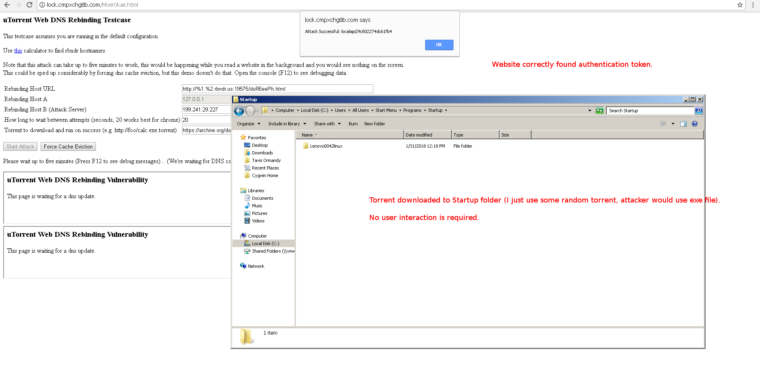Click the Search Startup box
The image size is (760, 380).
[x=650, y=111]
